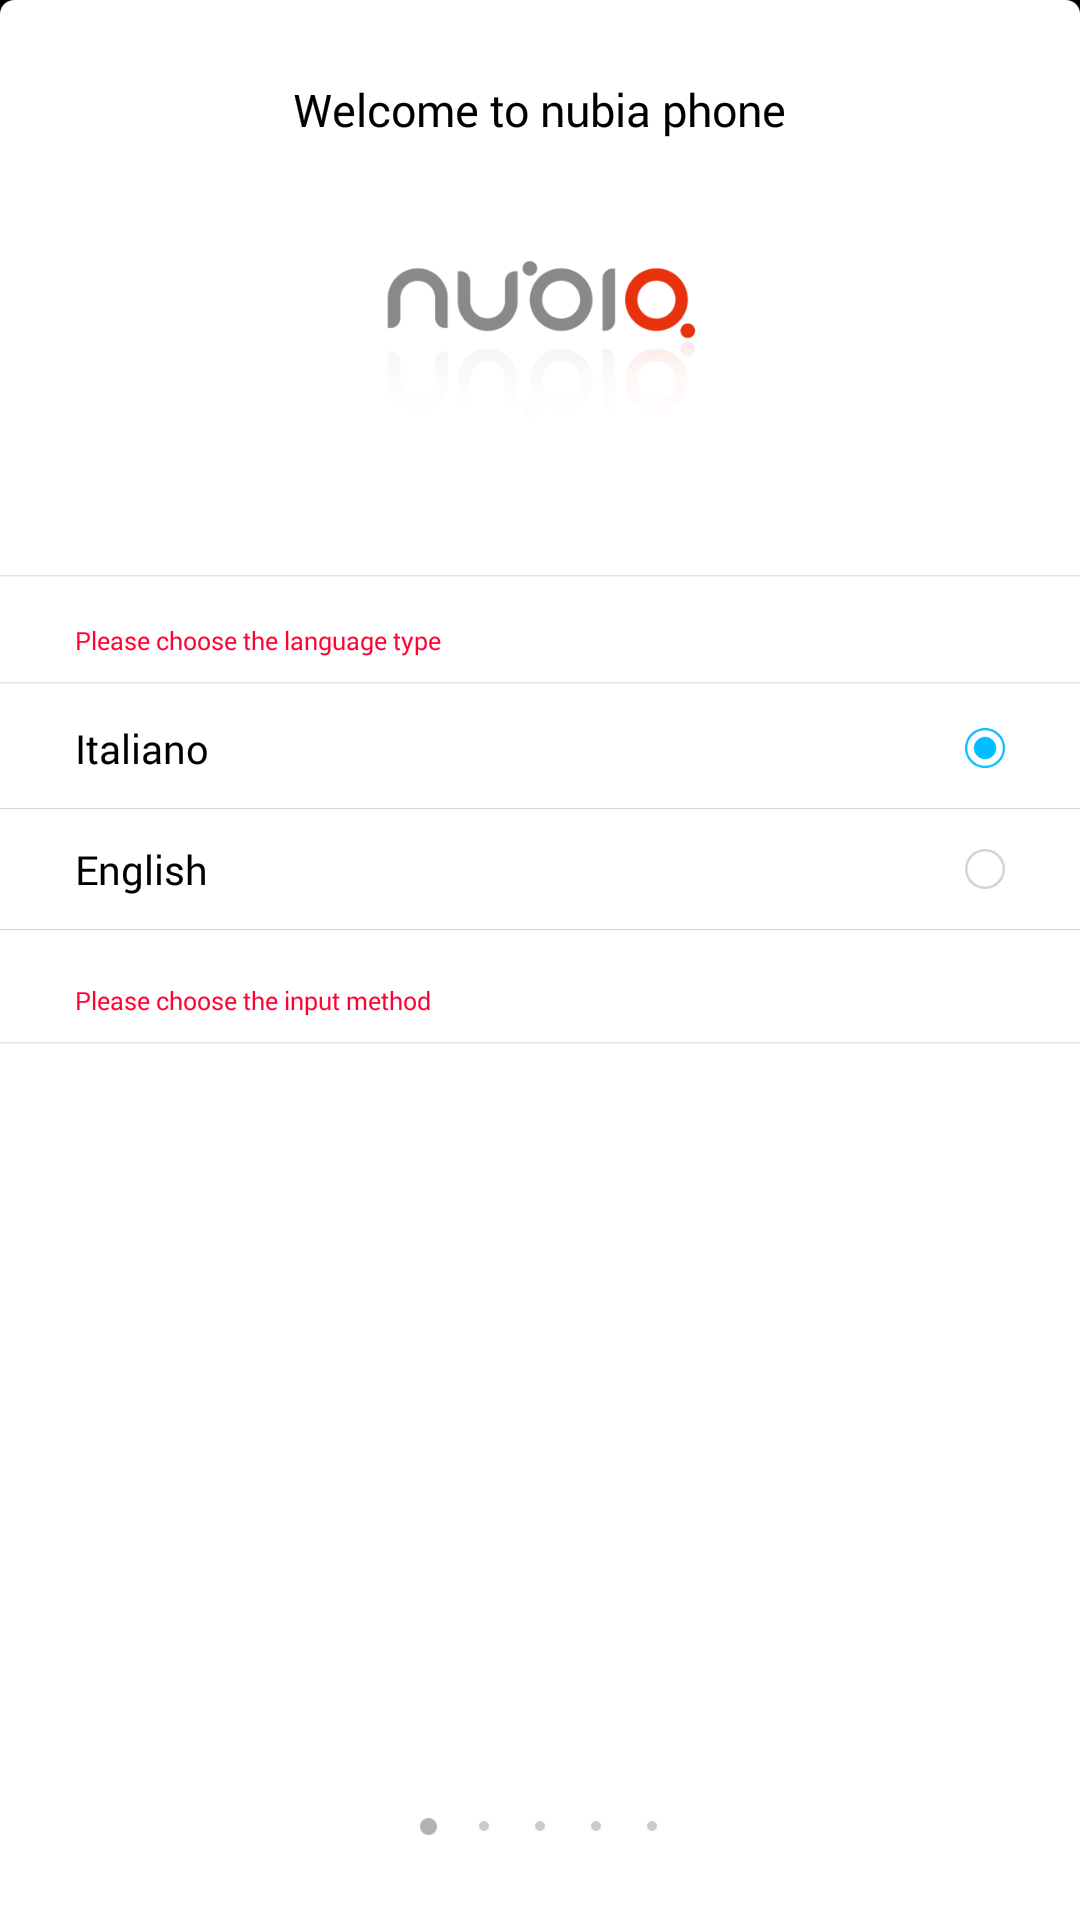Click the gray letter n in nubia logo
Viewport: 1080px width, 1920px height.
[417, 299]
